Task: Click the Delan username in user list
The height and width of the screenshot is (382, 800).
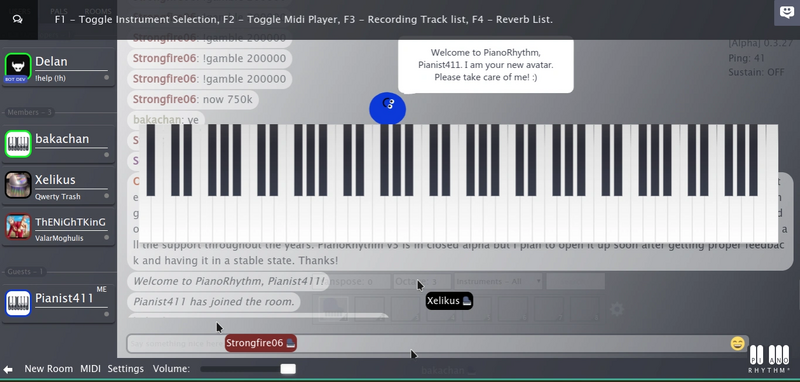Action: point(51,62)
